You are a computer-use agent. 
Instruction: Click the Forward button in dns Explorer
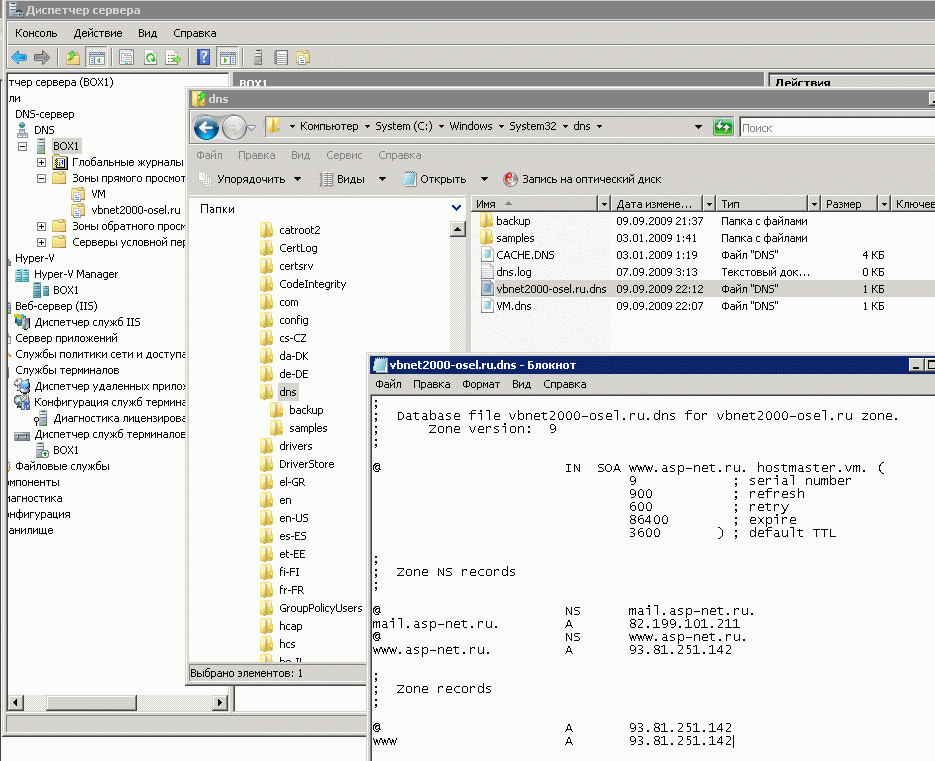coord(234,127)
